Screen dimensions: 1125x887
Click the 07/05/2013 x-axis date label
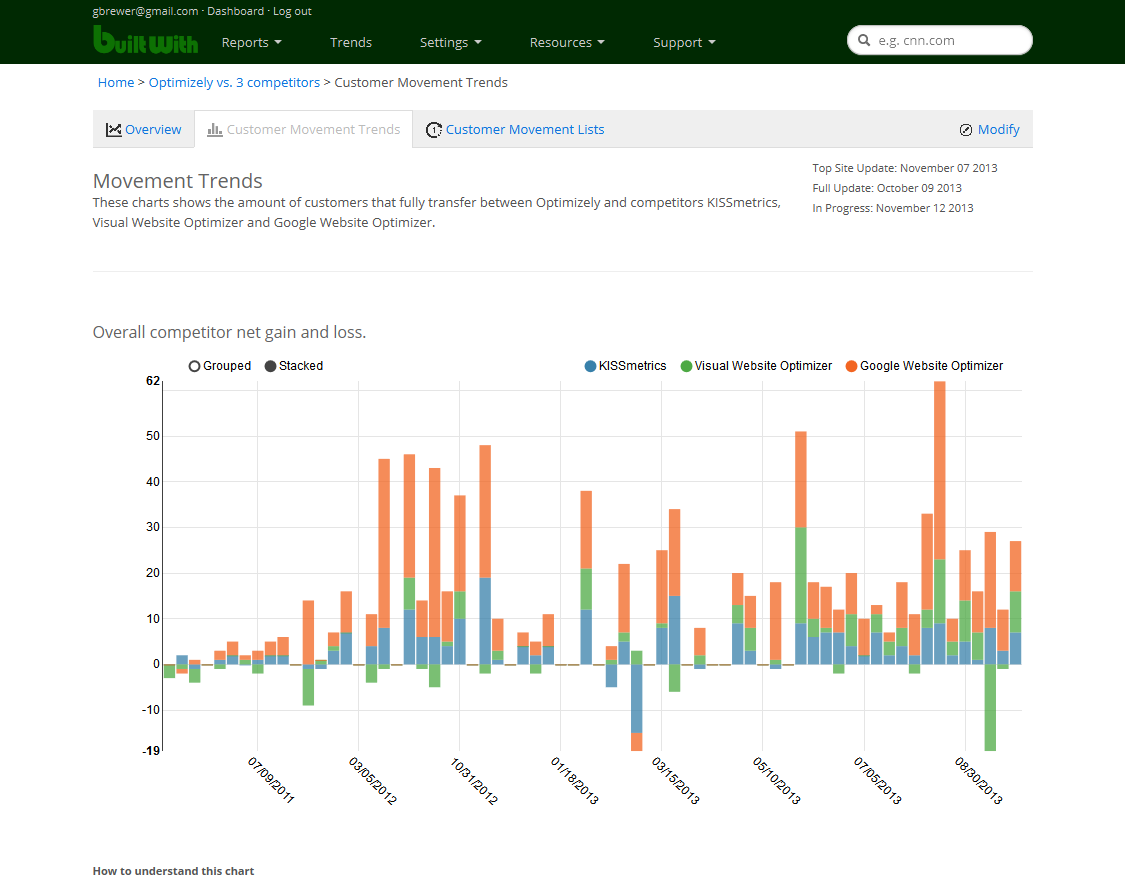tap(877, 780)
